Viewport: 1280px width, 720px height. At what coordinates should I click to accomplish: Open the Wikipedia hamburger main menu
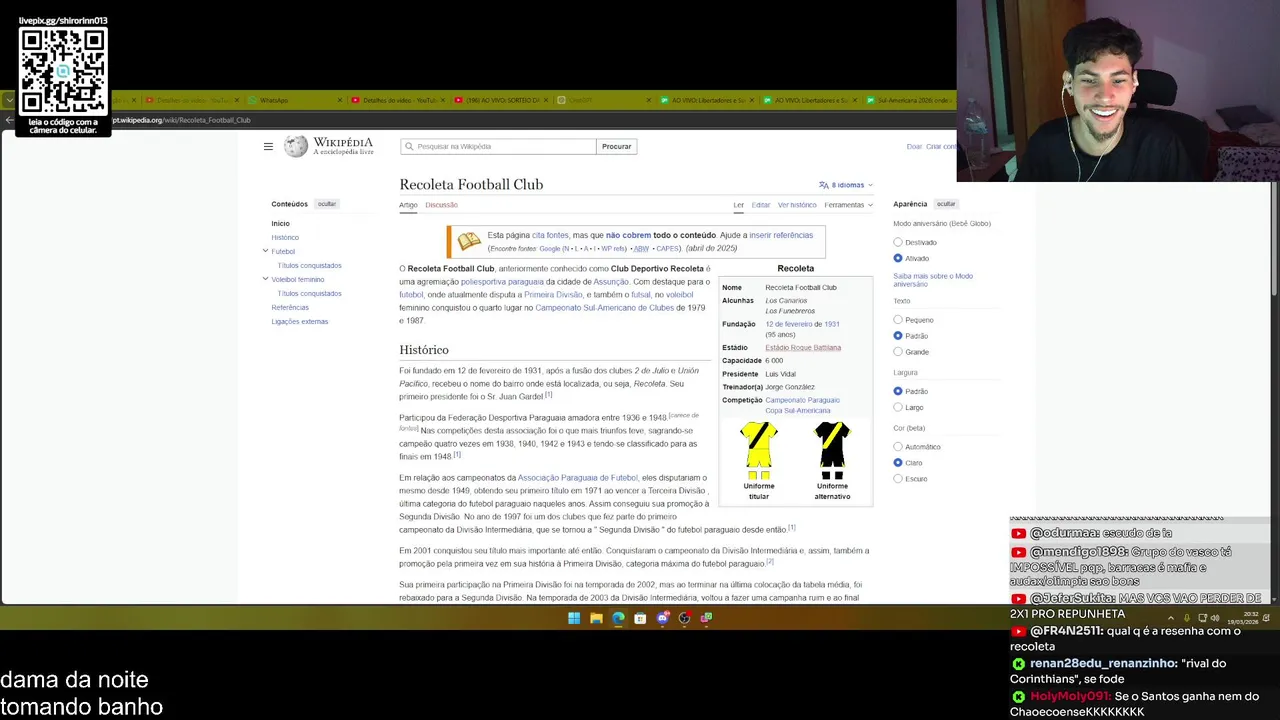268,146
